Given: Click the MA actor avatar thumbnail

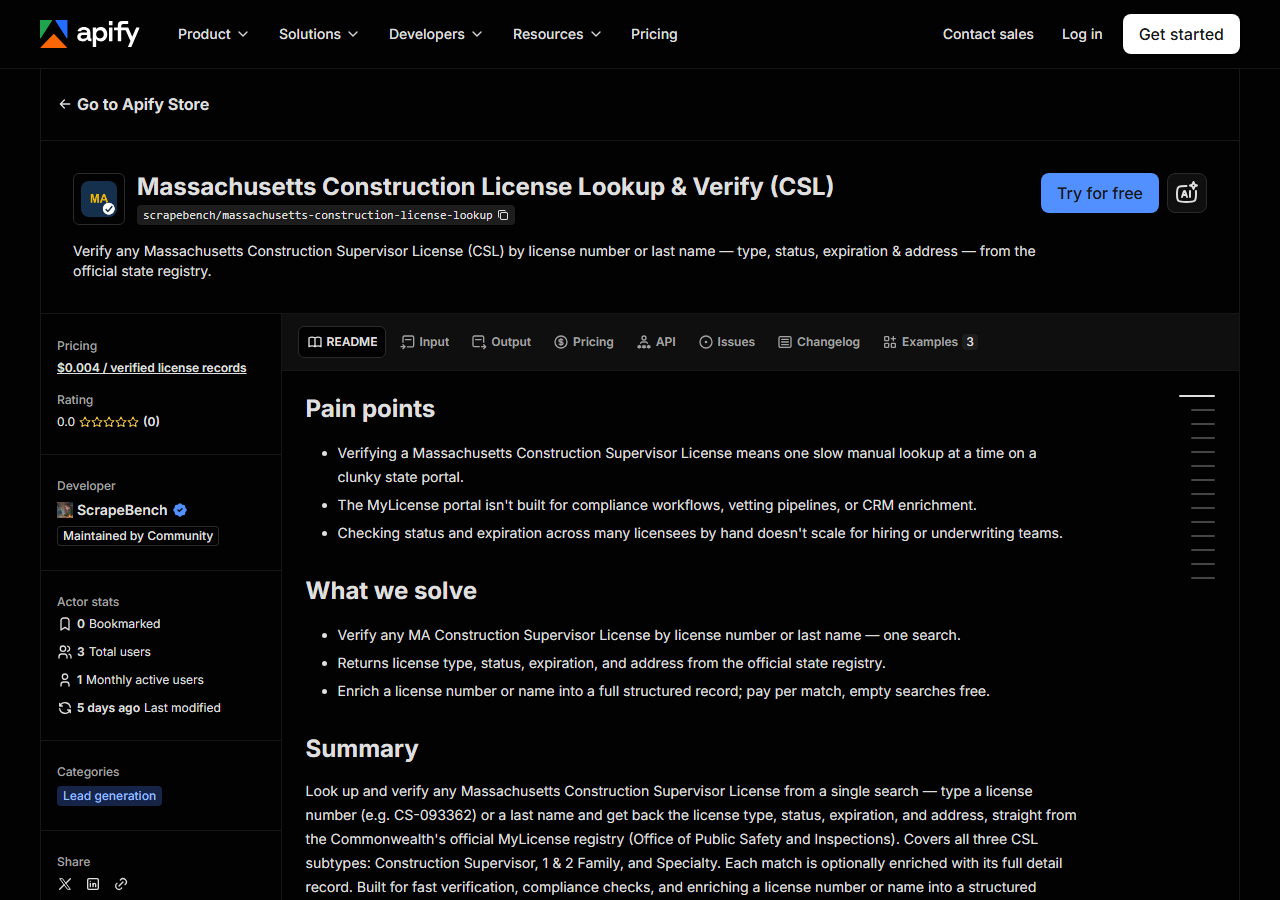Looking at the screenshot, I should [x=99, y=199].
